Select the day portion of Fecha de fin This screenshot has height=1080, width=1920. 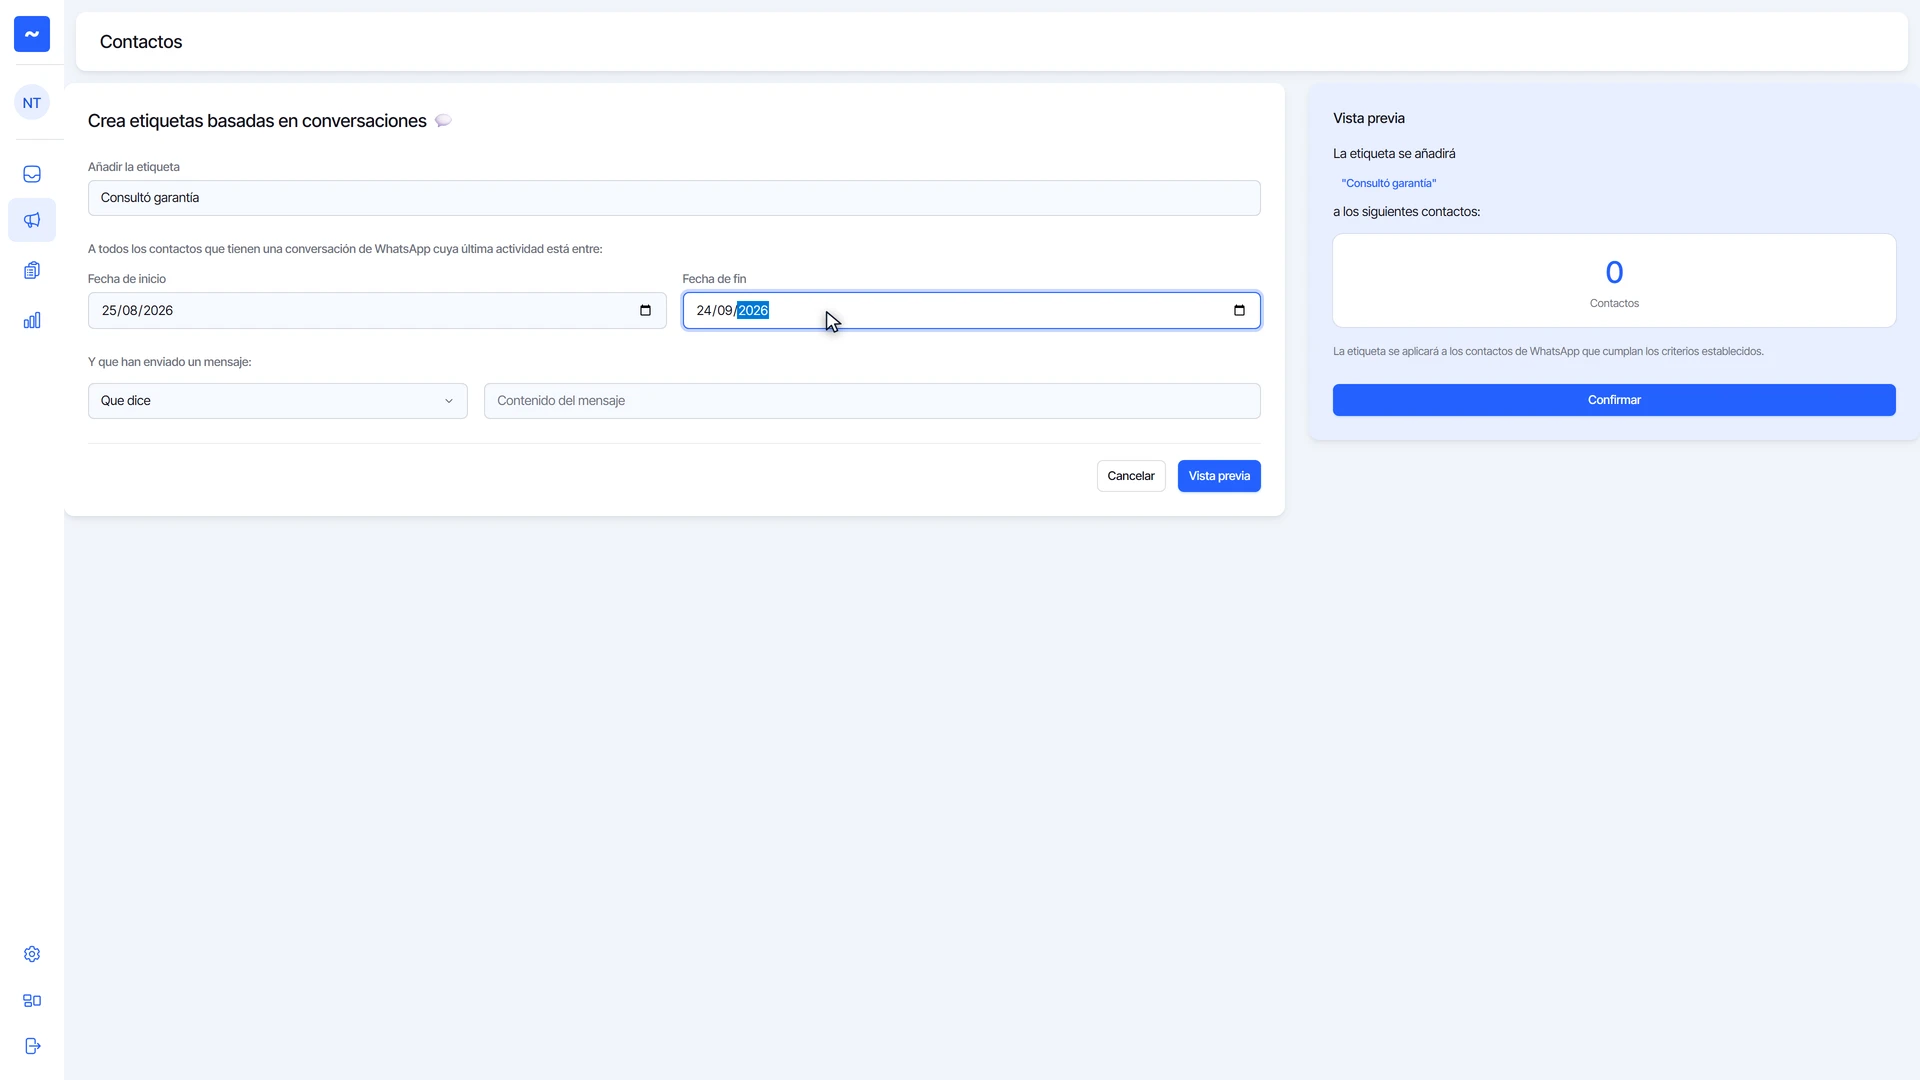[x=704, y=310]
